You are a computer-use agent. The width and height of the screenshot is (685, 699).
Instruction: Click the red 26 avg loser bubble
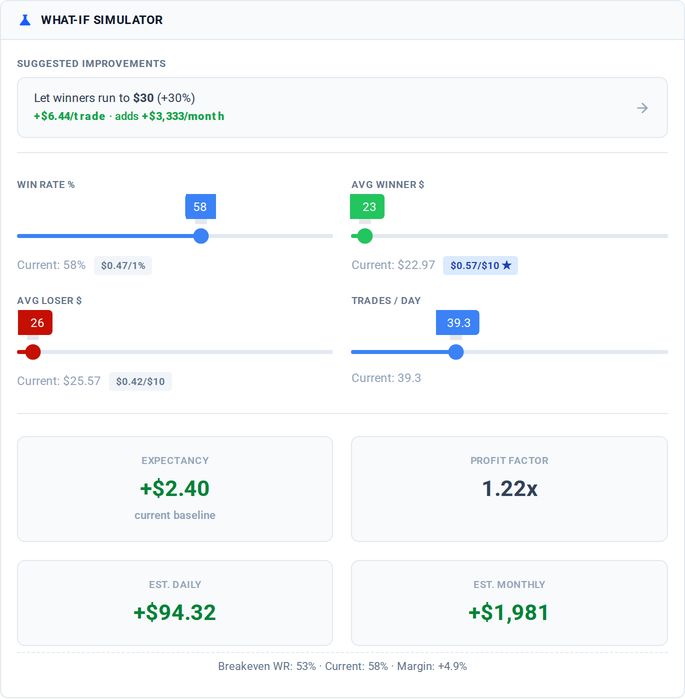click(x=35, y=322)
